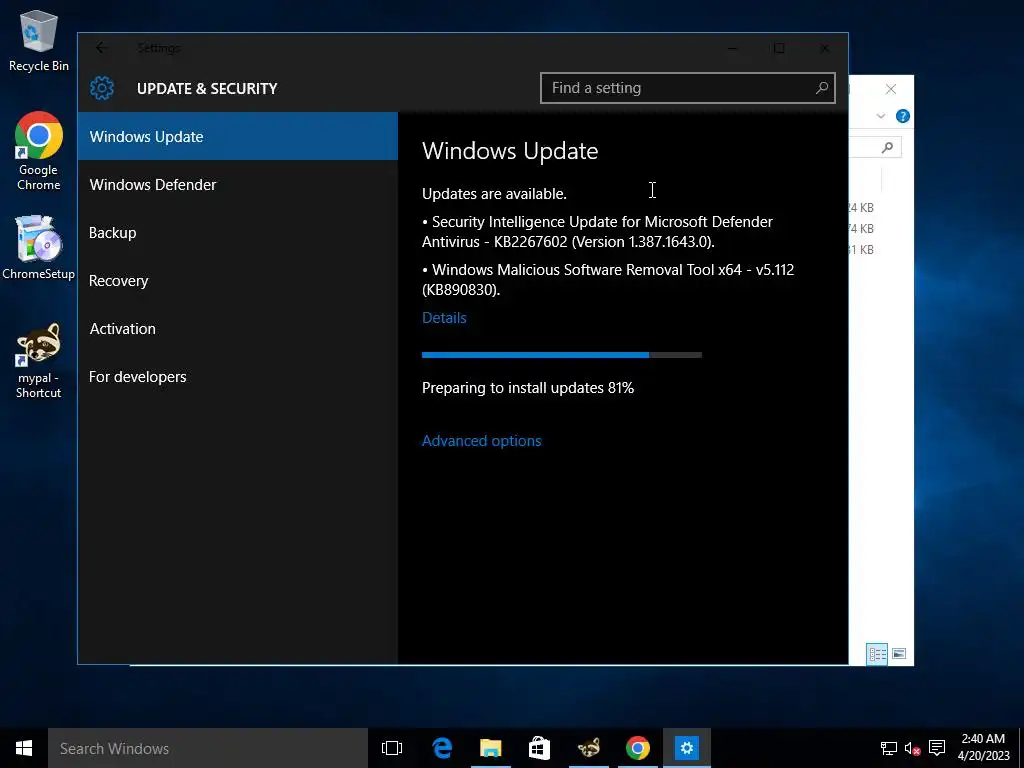Click the Windows Update heading text

coord(510,151)
